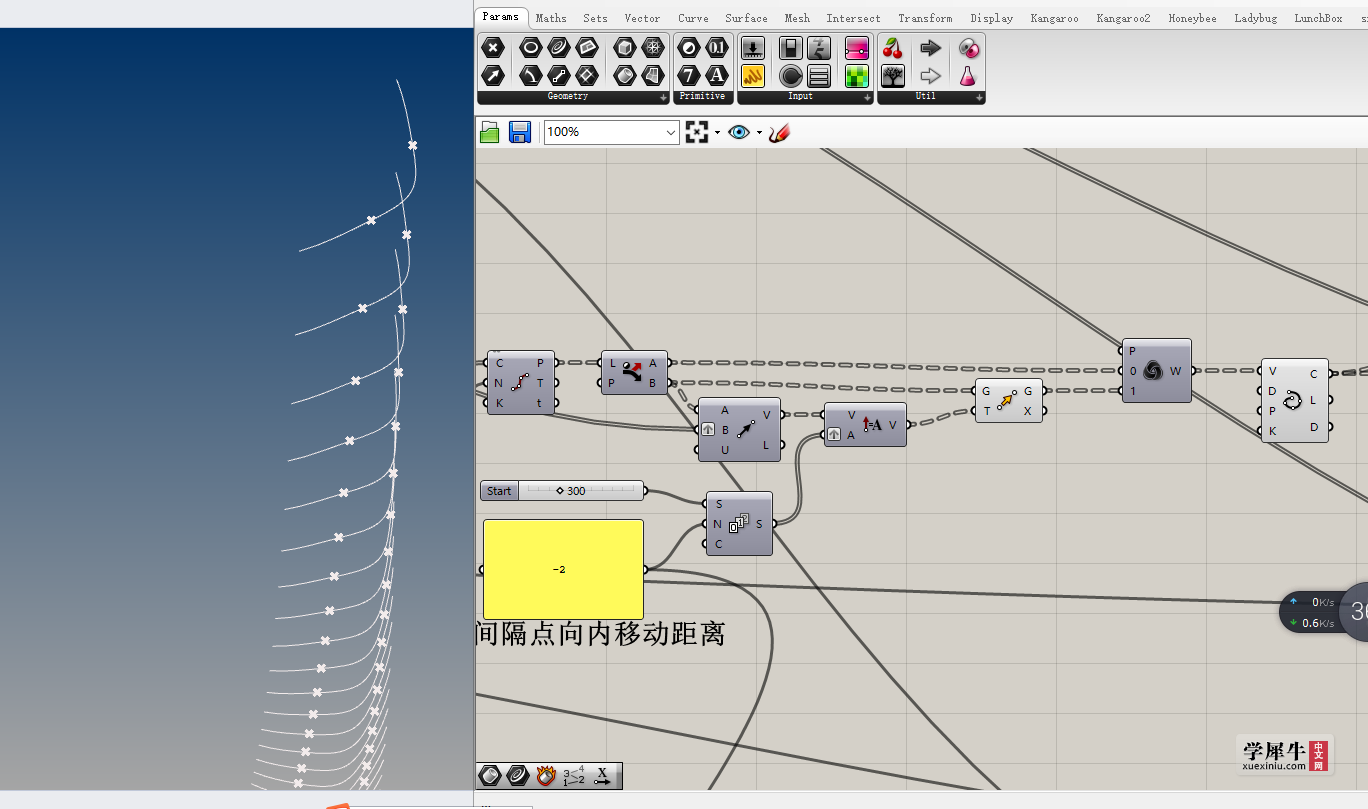Screen dimensions: 1368x809
Task: Expand the Input panel plus button
Action: [x=867, y=98]
